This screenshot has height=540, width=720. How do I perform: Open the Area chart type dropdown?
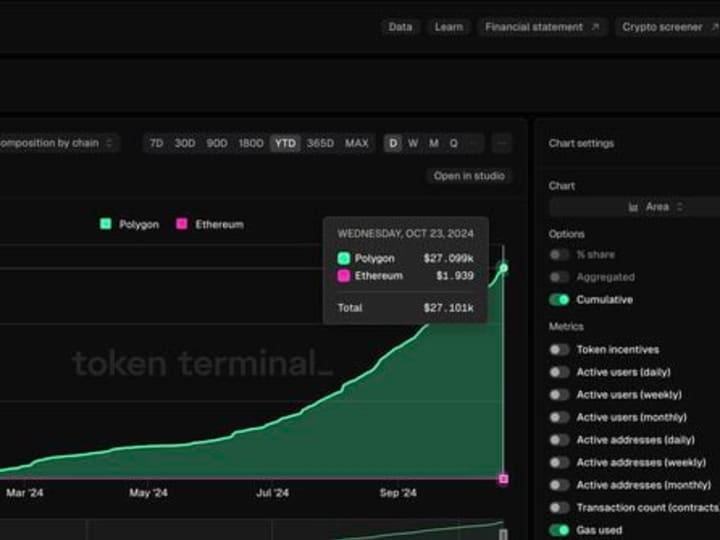[635, 207]
